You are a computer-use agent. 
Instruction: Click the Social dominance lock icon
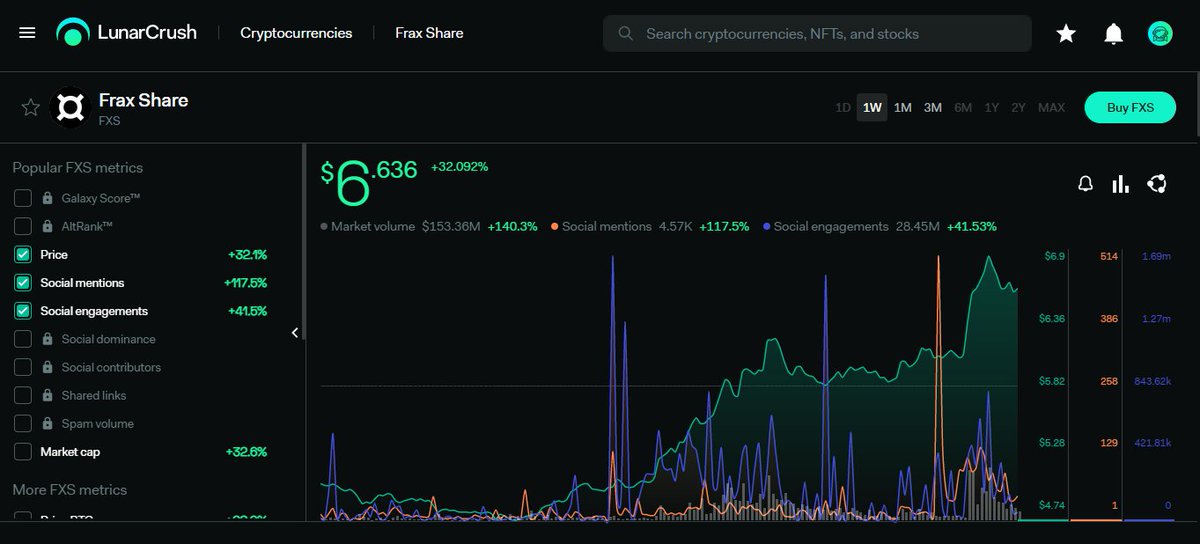tap(48, 339)
